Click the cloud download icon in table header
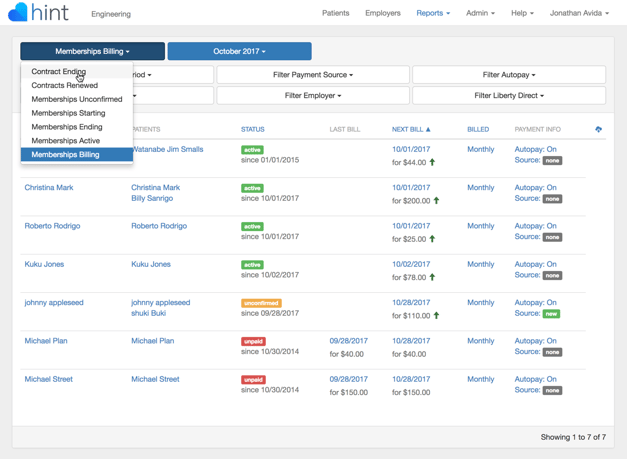This screenshot has height=459, width=627. click(598, 129)
